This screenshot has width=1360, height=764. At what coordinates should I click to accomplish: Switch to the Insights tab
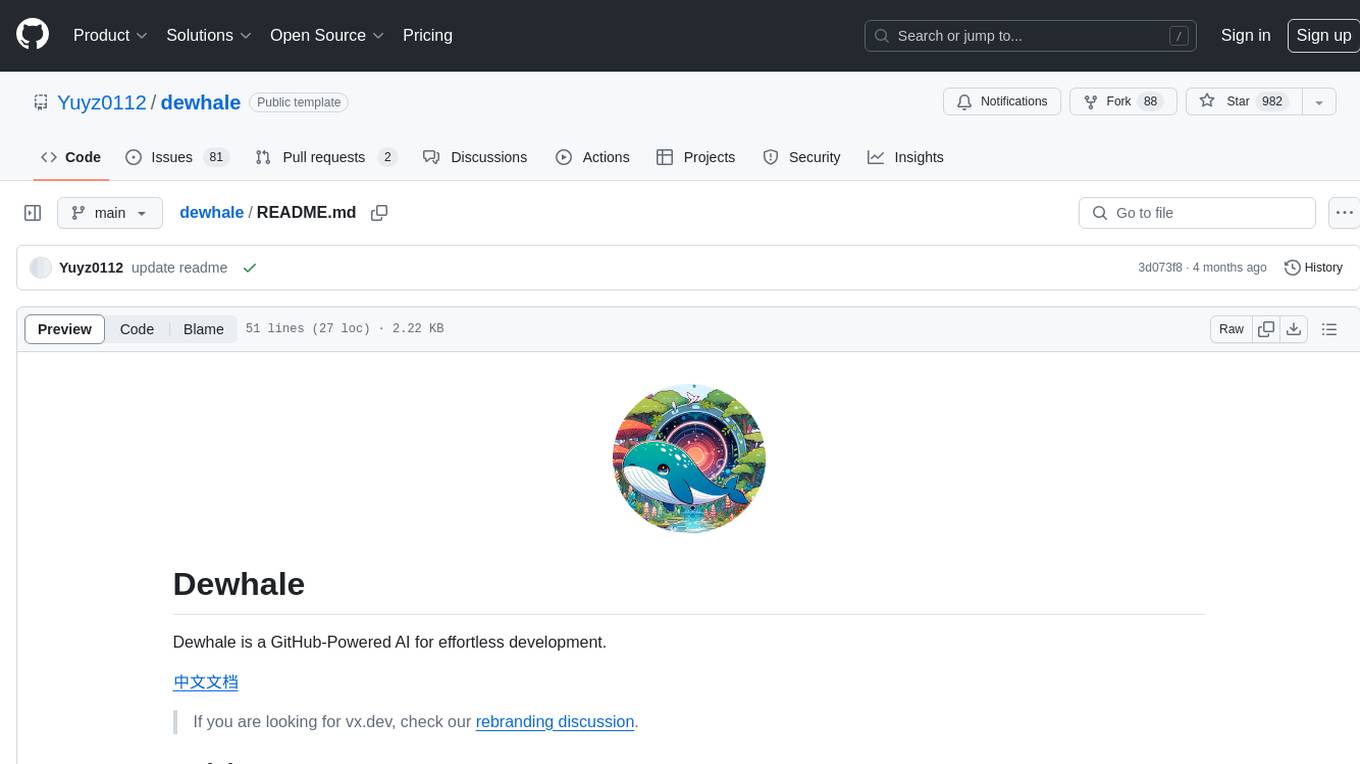(x=905, y=157)
